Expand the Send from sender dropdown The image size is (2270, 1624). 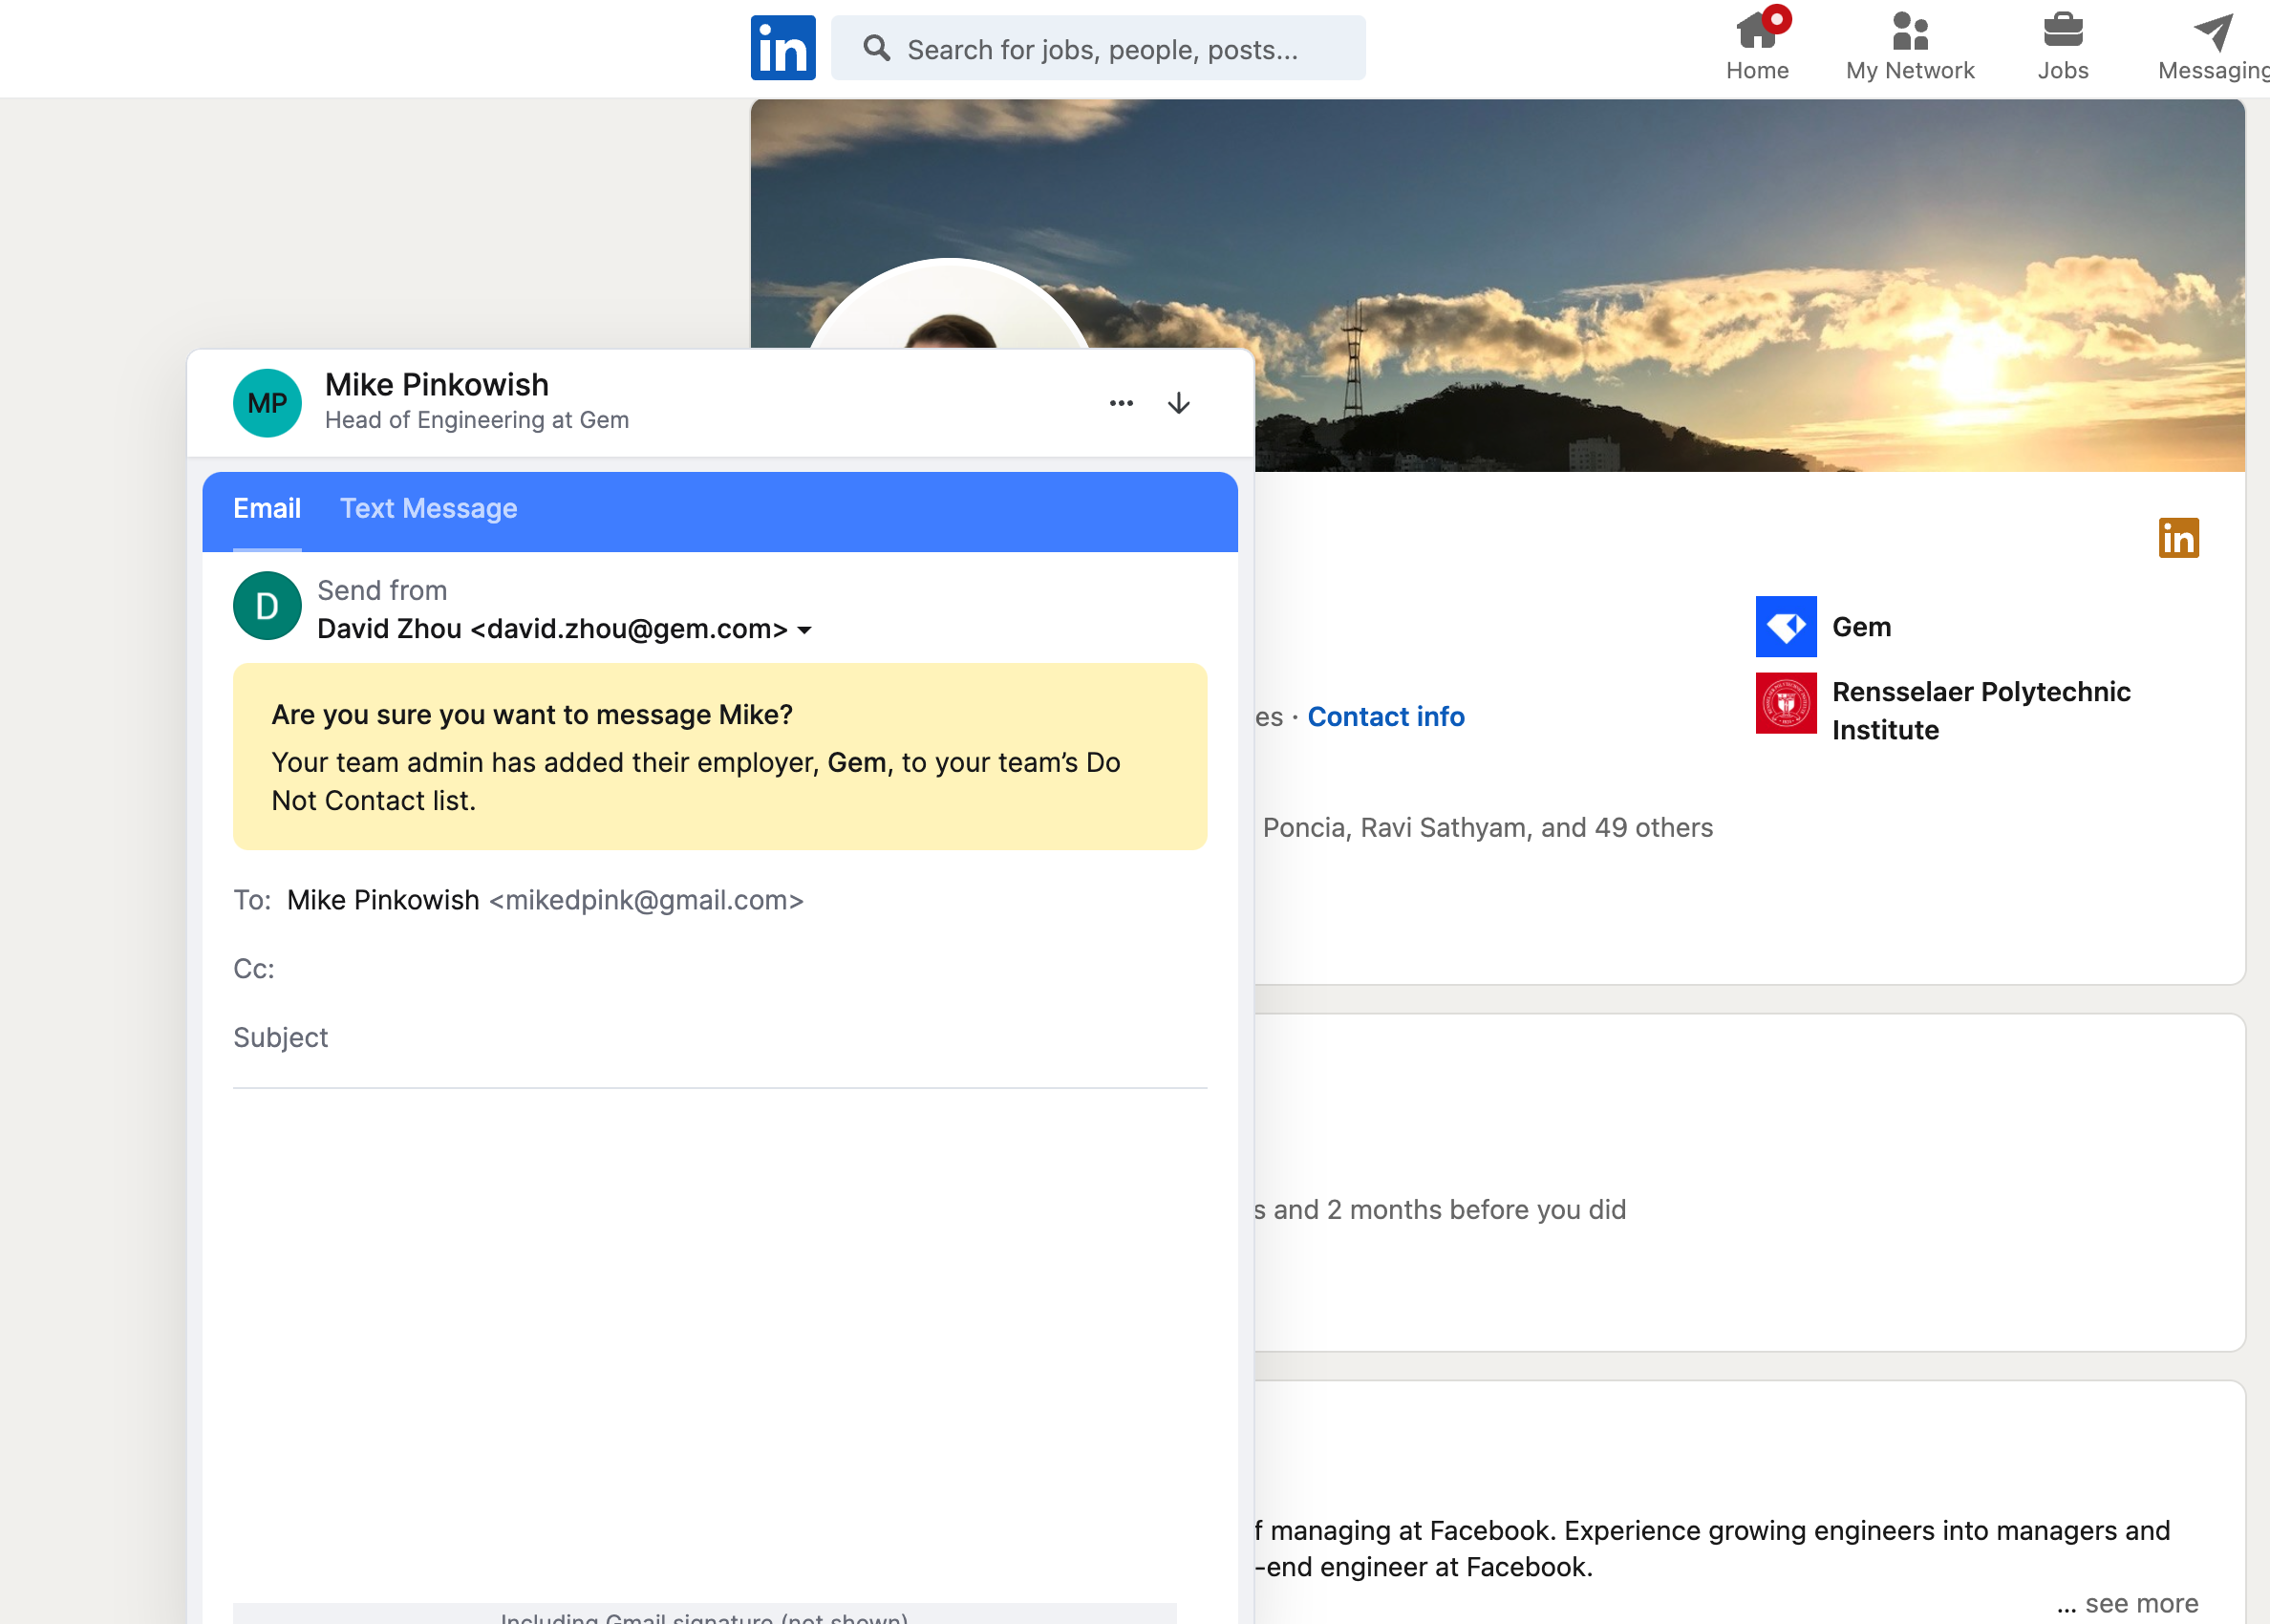[x=804, y=630]
